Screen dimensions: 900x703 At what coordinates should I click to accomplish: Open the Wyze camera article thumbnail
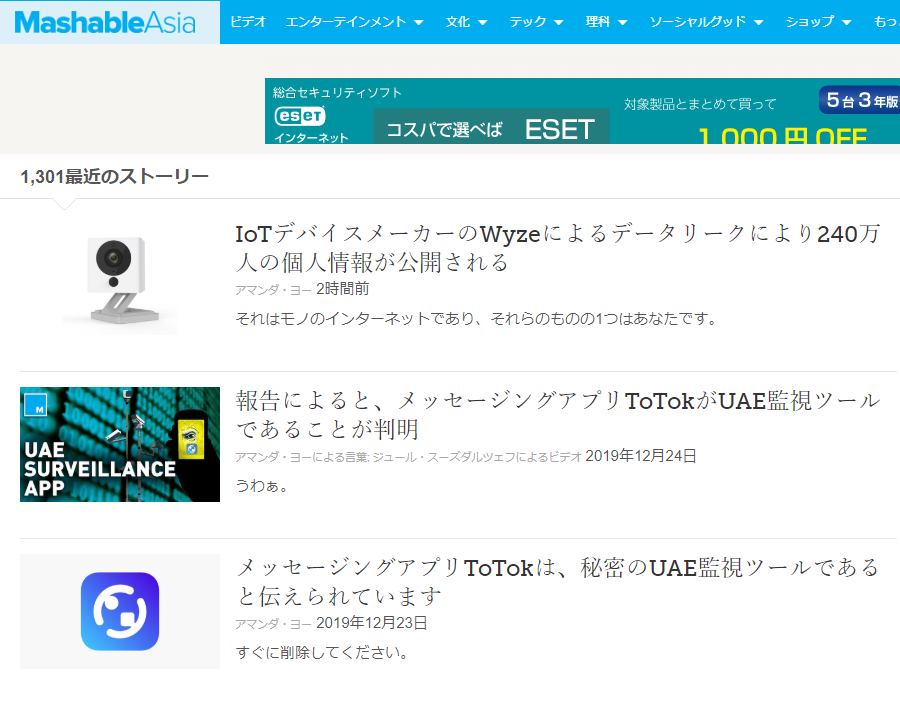[x=119, y=278]
